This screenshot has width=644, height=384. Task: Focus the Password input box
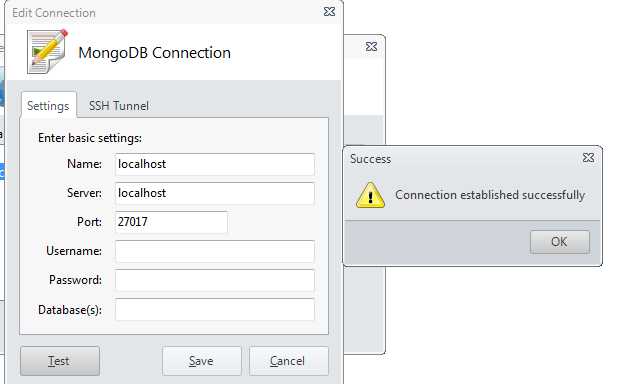(x=215, y=280)
